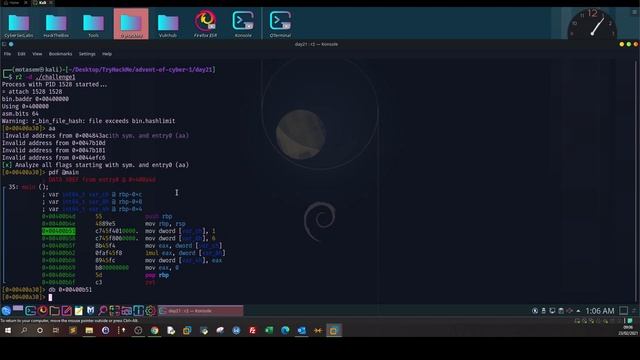Open text editor from Kali panel
This screenshot has width=640, height=360.
pos(67,311)
